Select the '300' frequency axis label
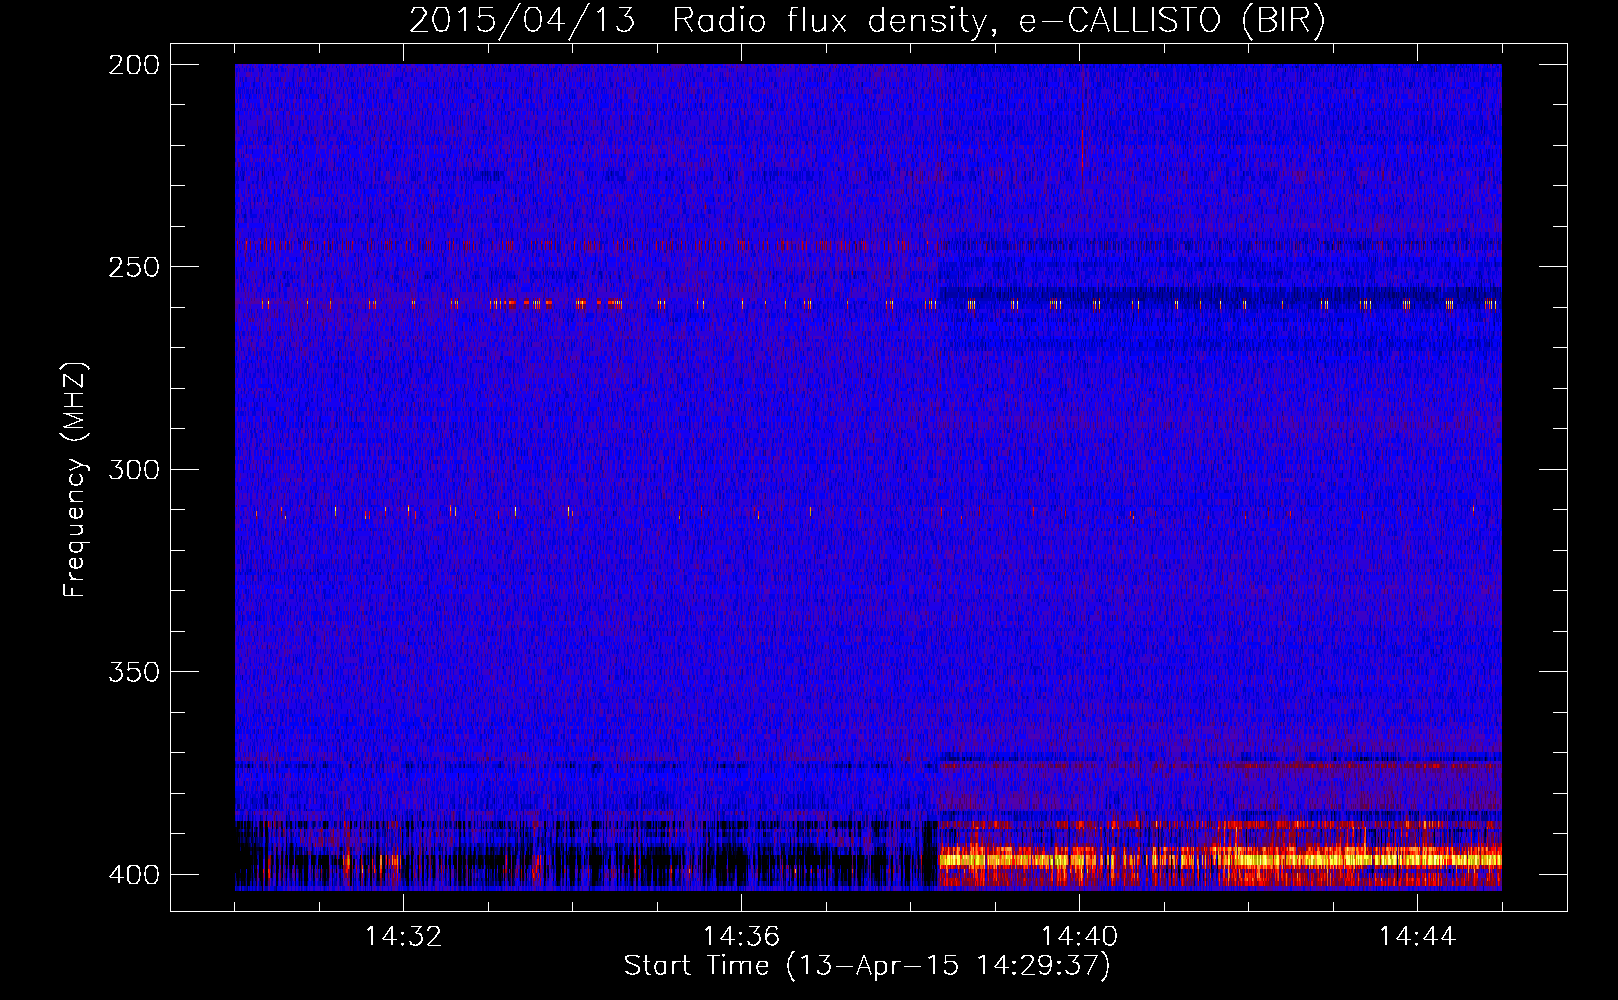 pos(134,470)
